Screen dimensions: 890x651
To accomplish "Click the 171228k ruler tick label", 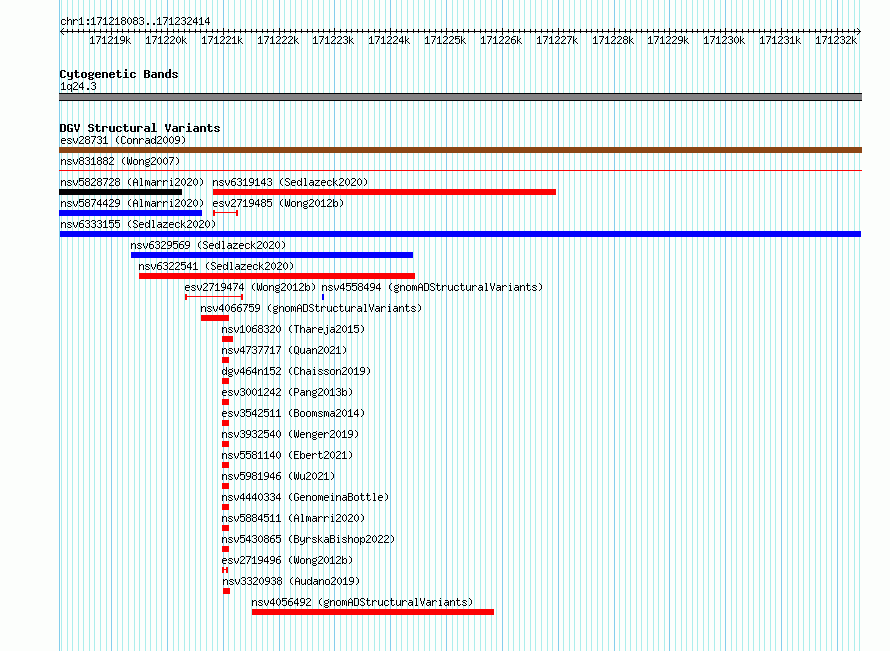I will (x=613, y=40).
